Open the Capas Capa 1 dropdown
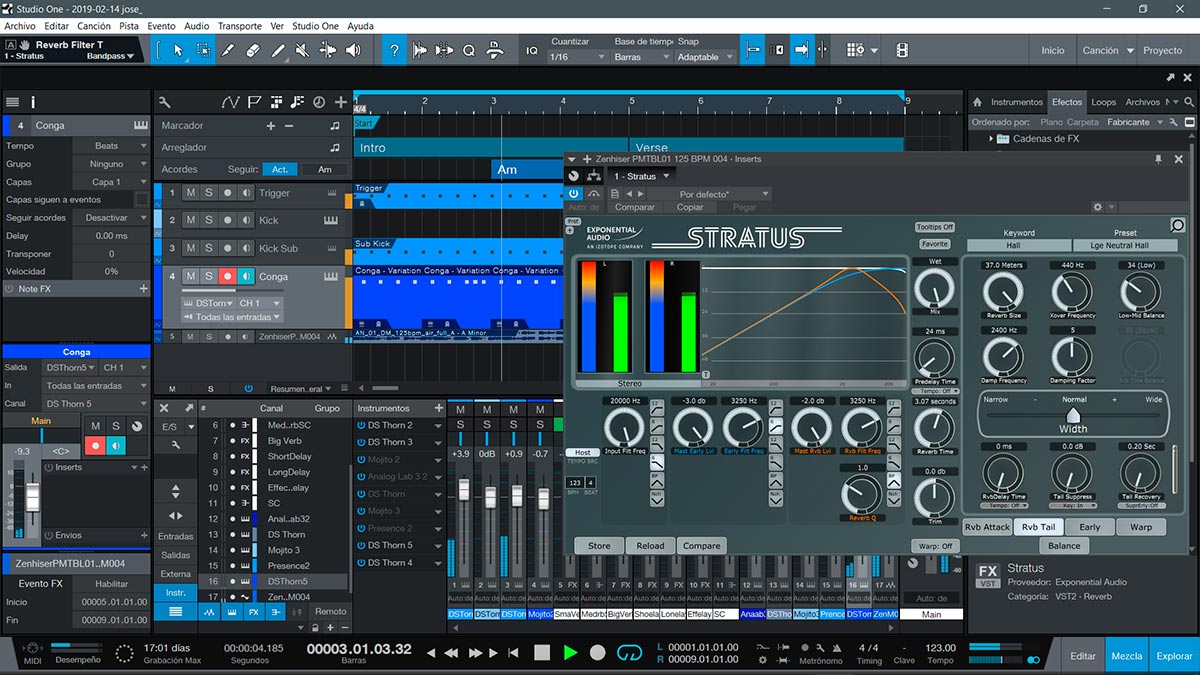Image resolution: width=1200 pixels, height=675 pixels. pyautogui.click(x=112, y=182)
